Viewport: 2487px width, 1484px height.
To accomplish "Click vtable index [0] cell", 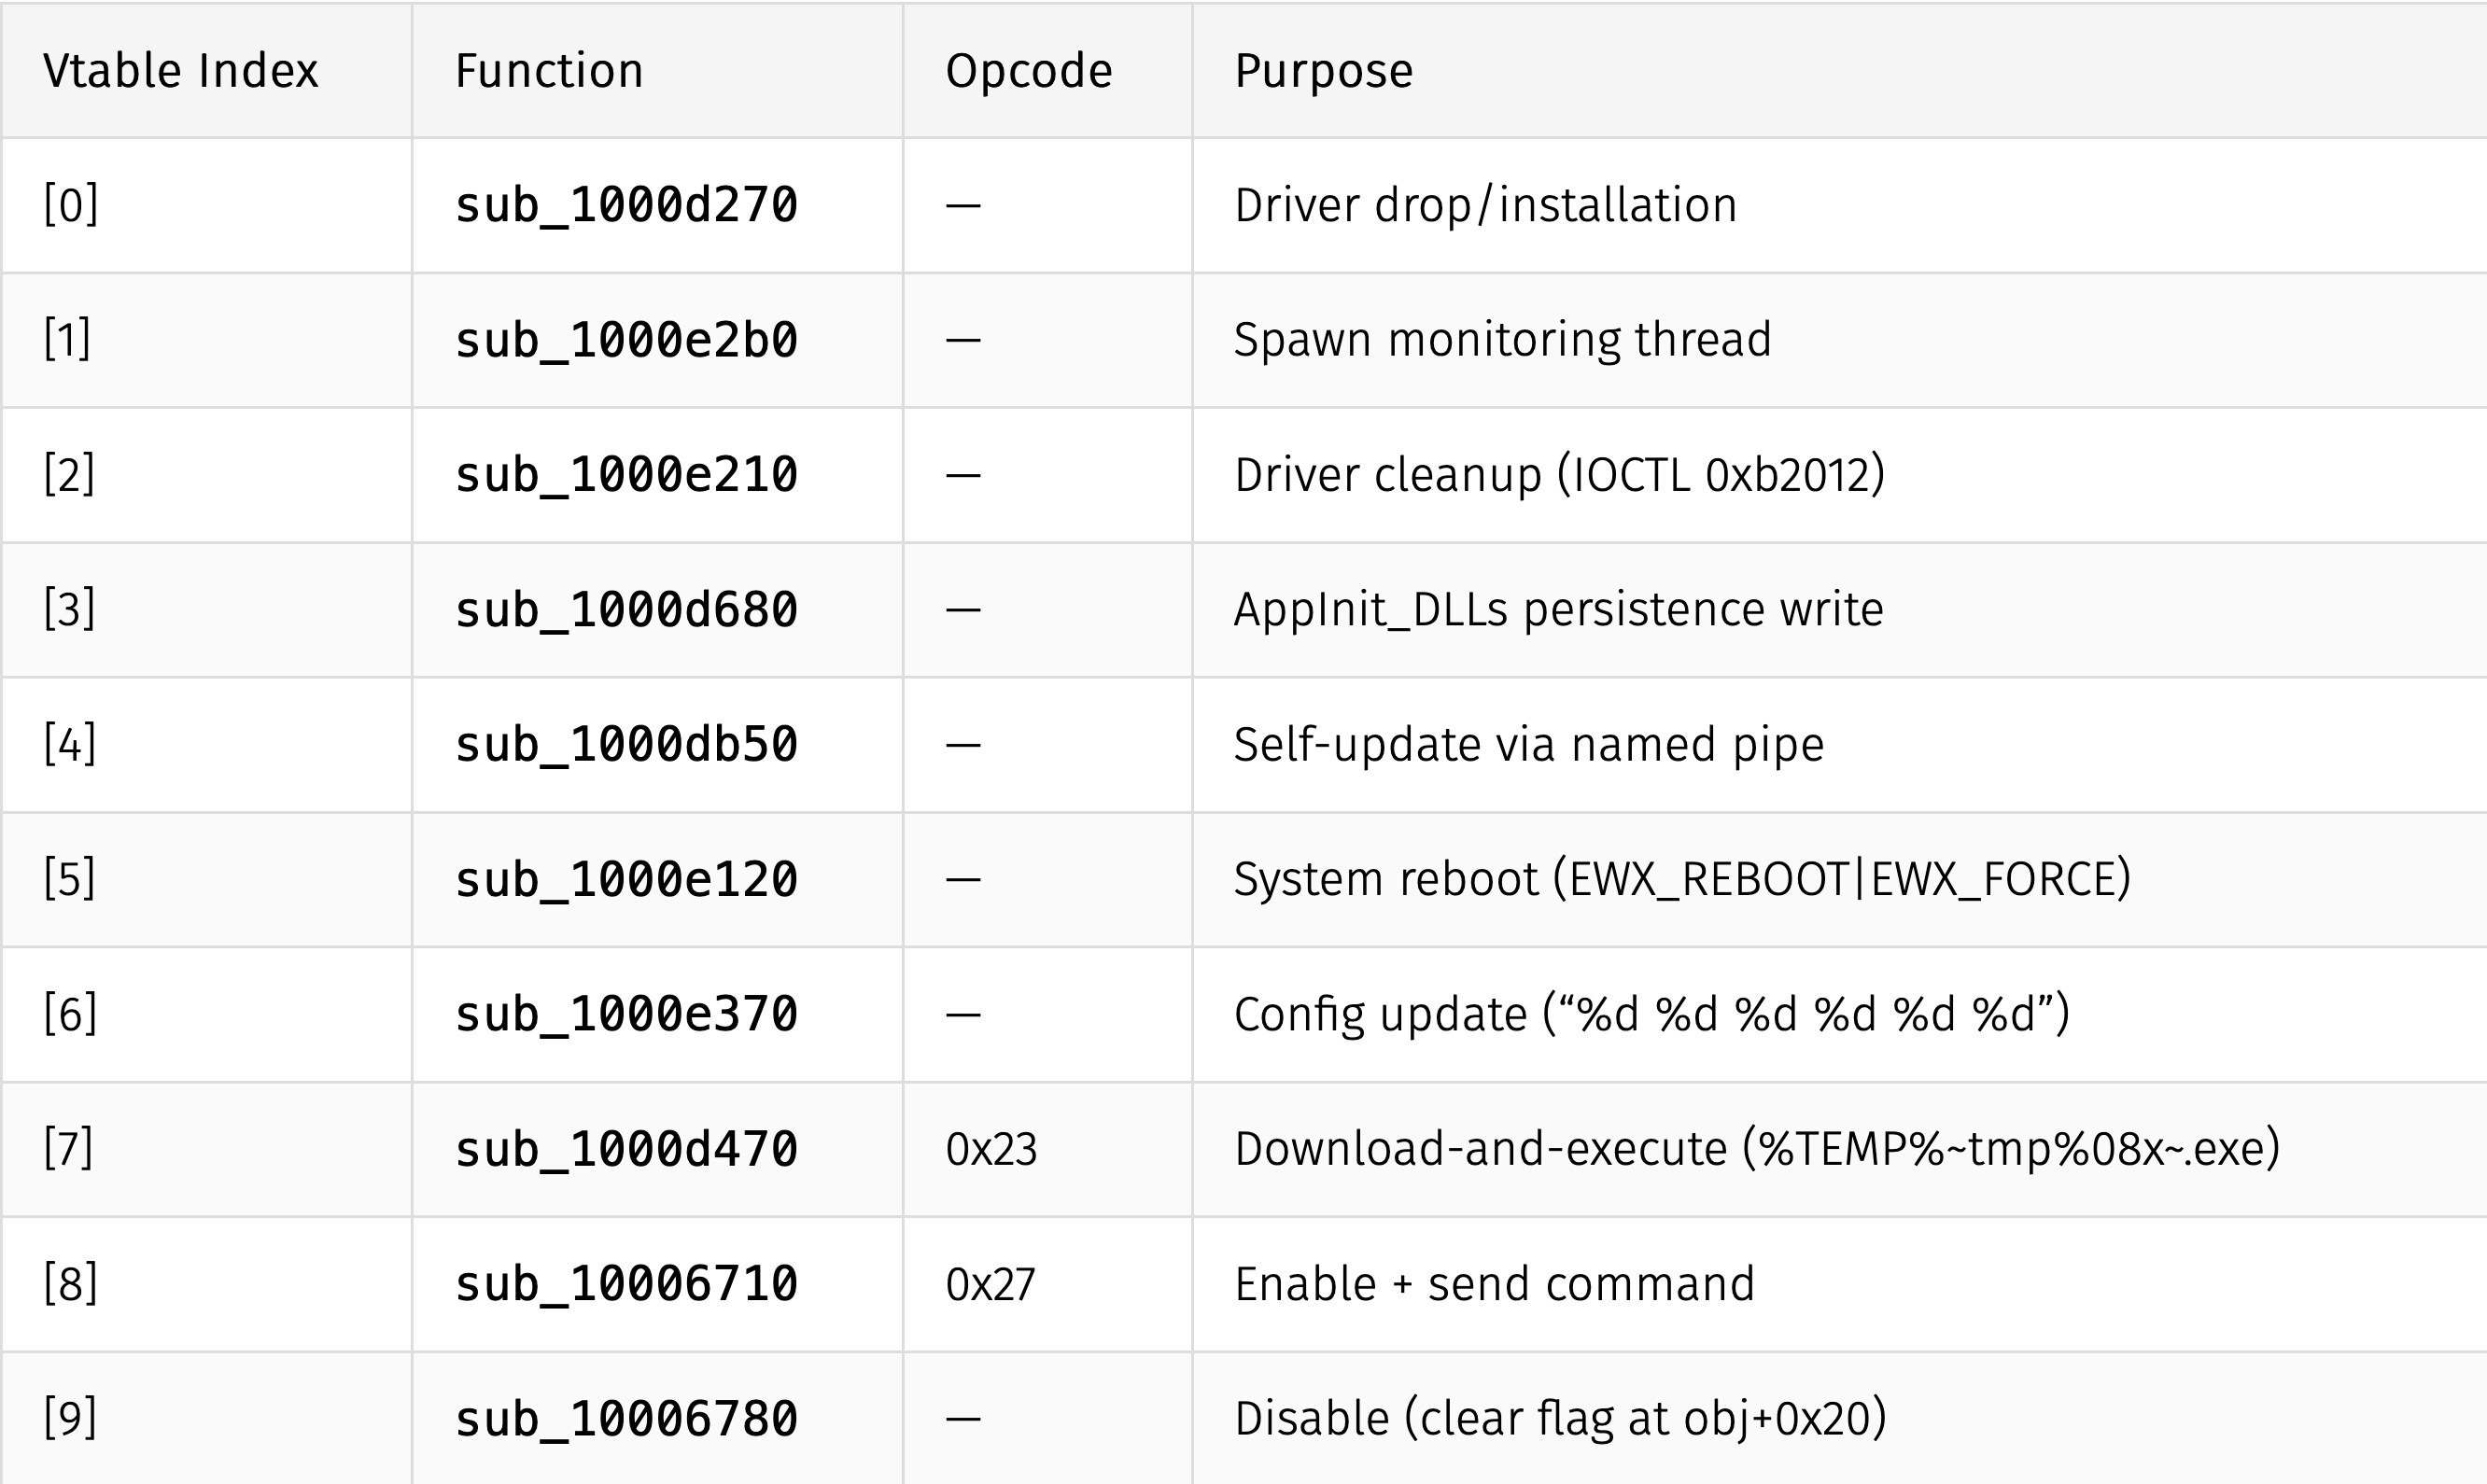I will pos(70,205).
